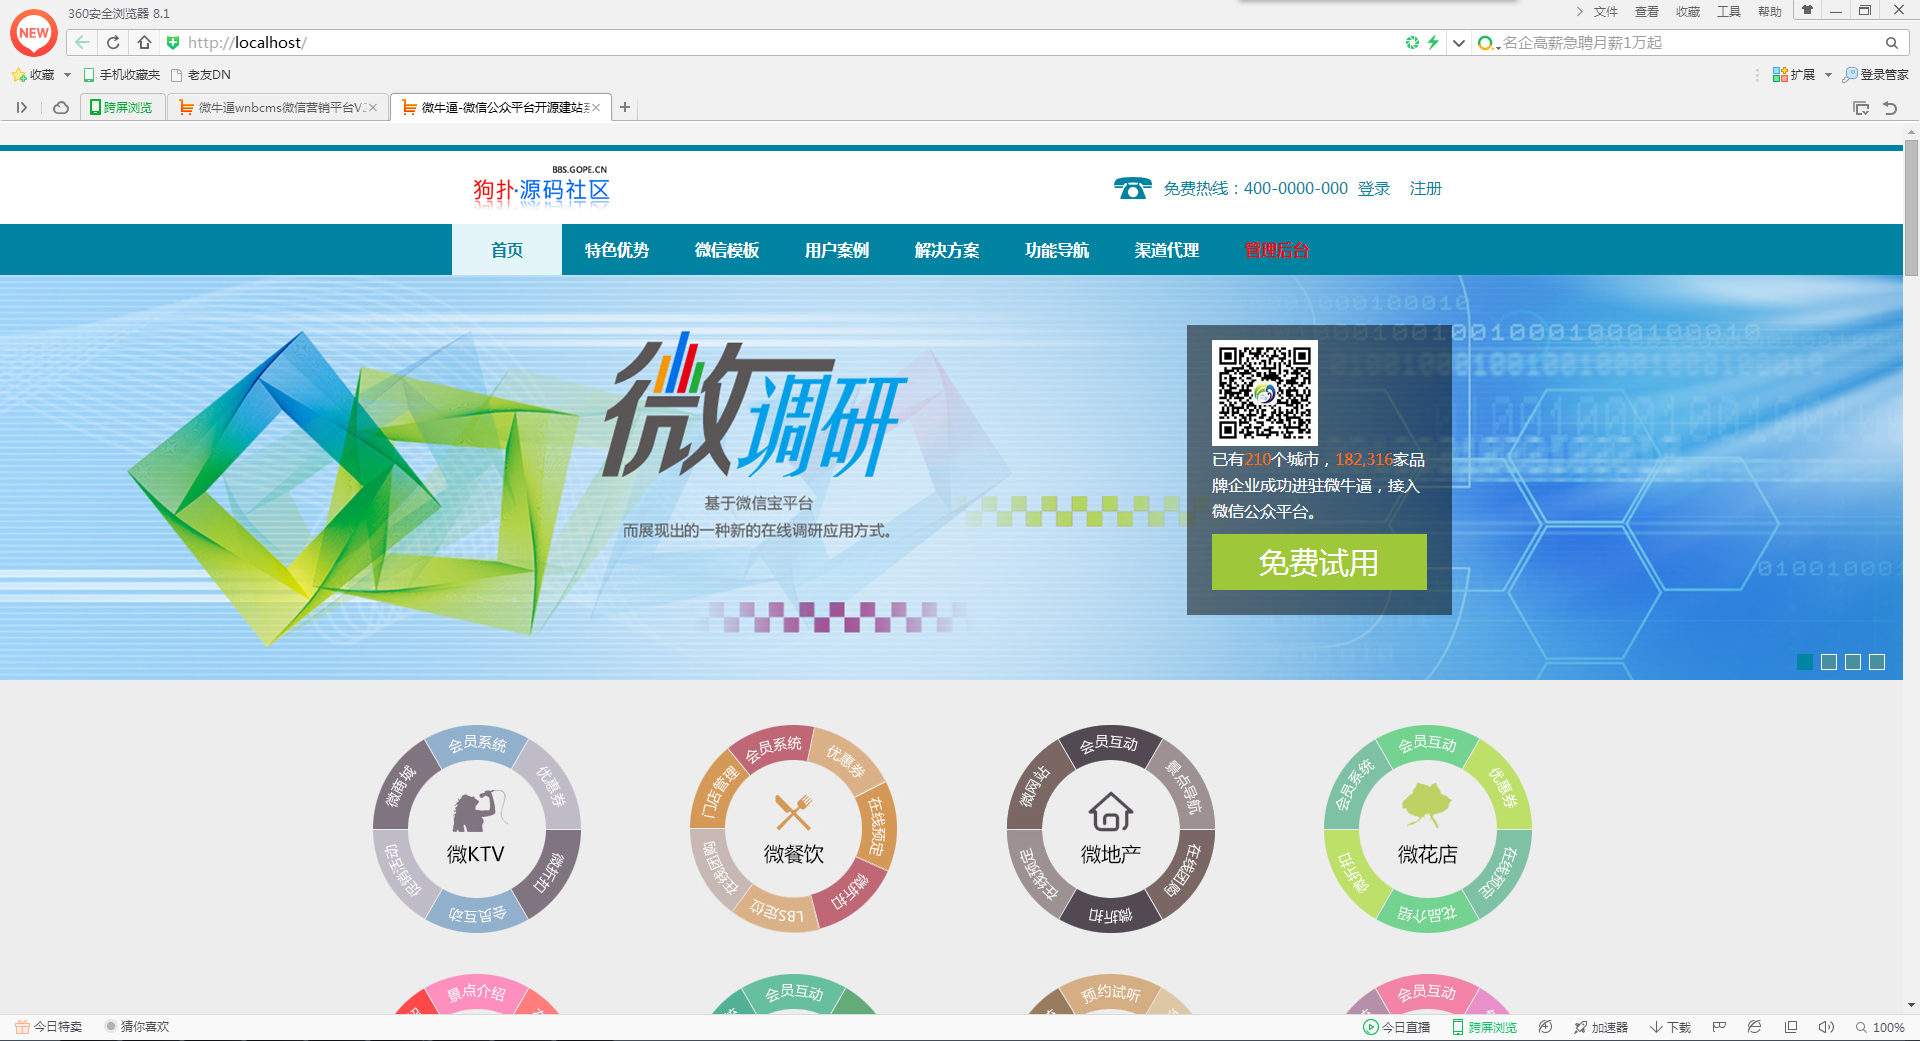Click the 微KTV circular icon

(476, 829)
